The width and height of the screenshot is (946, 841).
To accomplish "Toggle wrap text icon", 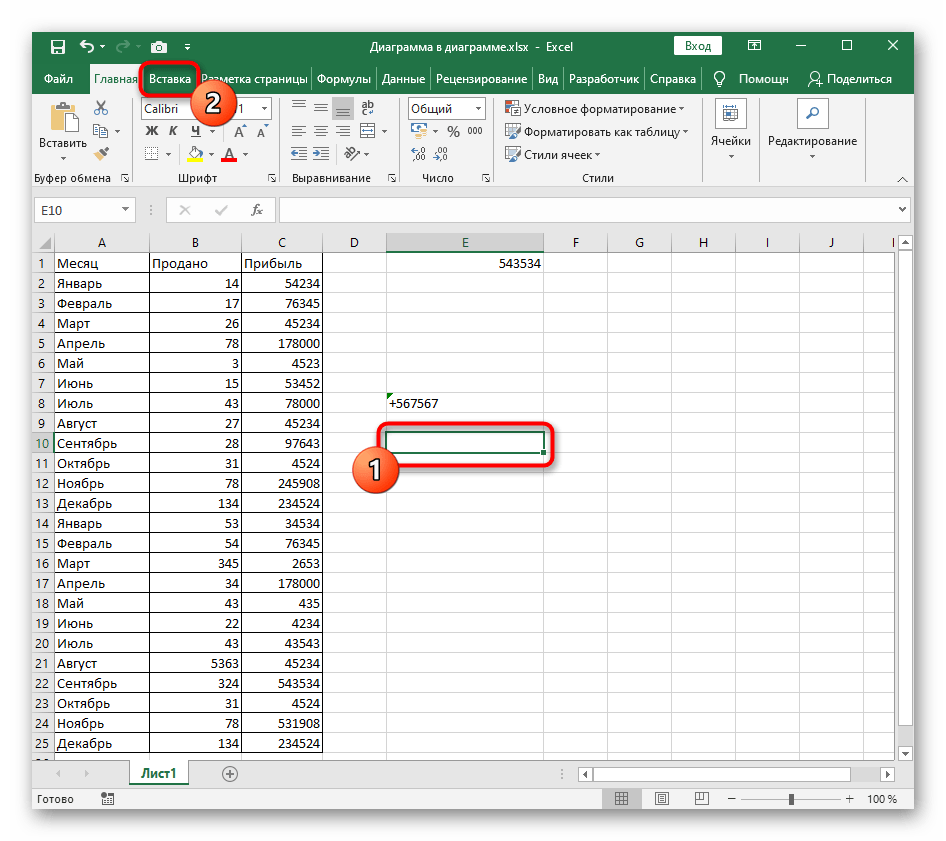I will coord(367,107).
